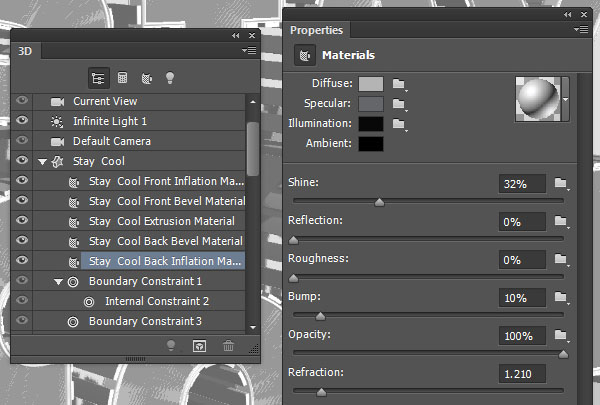The width and height of the screenshot is (600, 405).
Task: Select the Default Camera entry
Action: click(x=112, y=141)
